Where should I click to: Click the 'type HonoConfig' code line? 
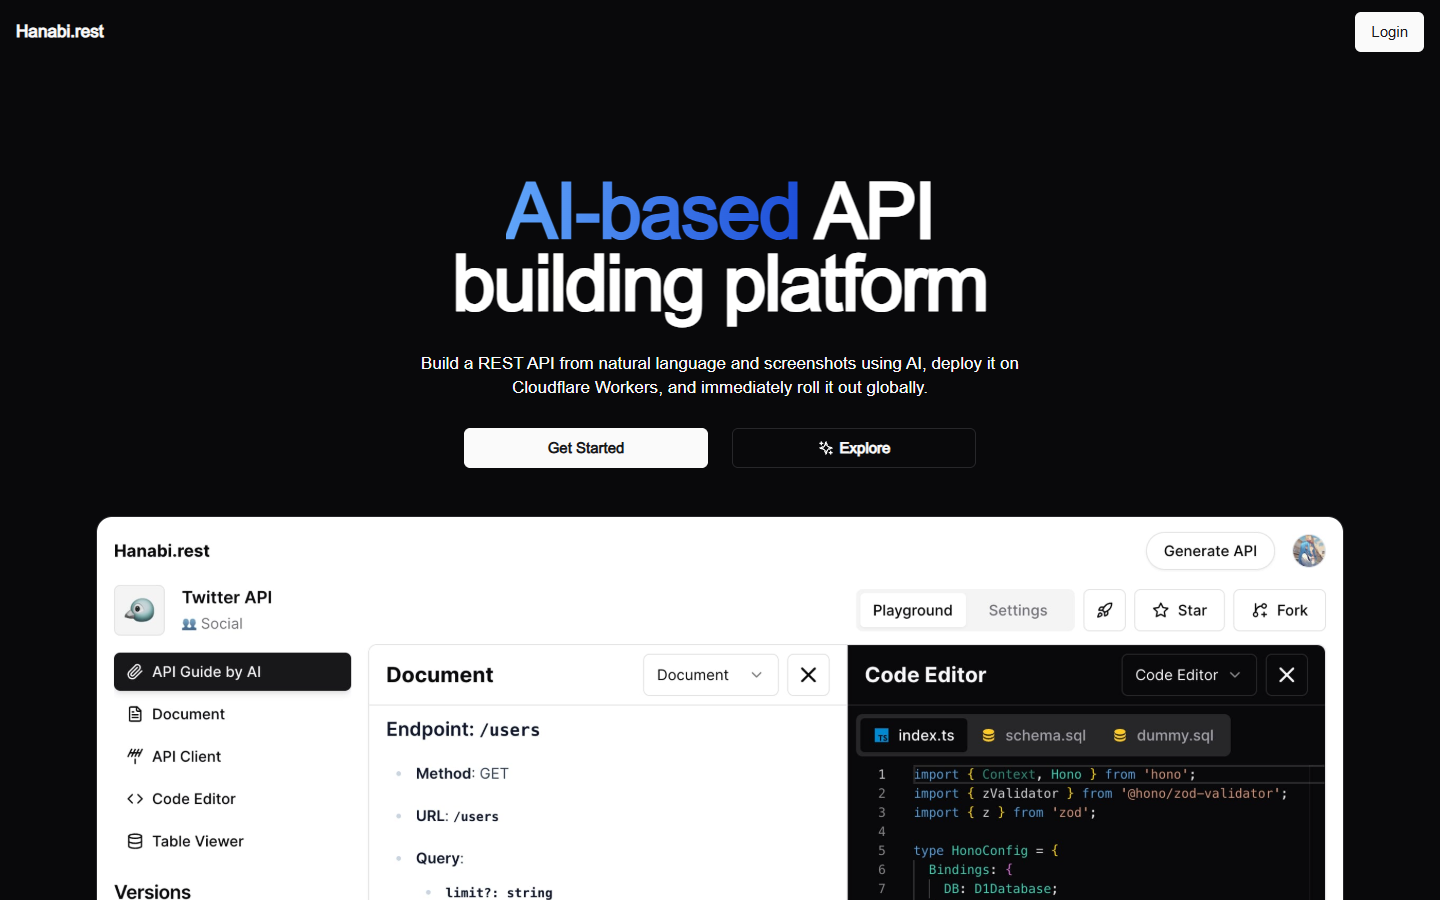(986, 851)
